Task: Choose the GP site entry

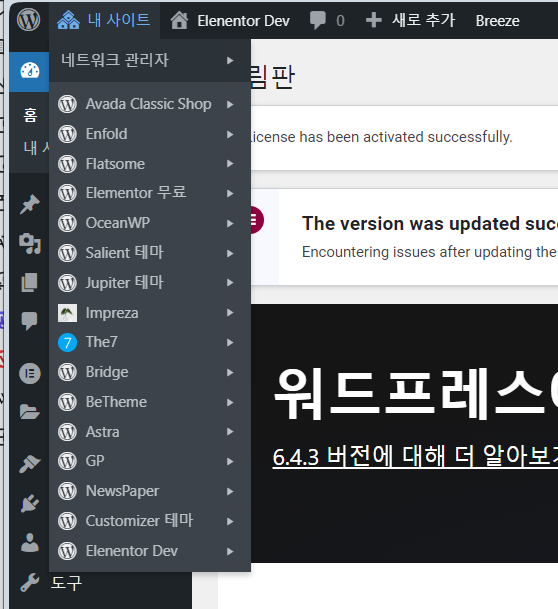Action: pos(150,461)
